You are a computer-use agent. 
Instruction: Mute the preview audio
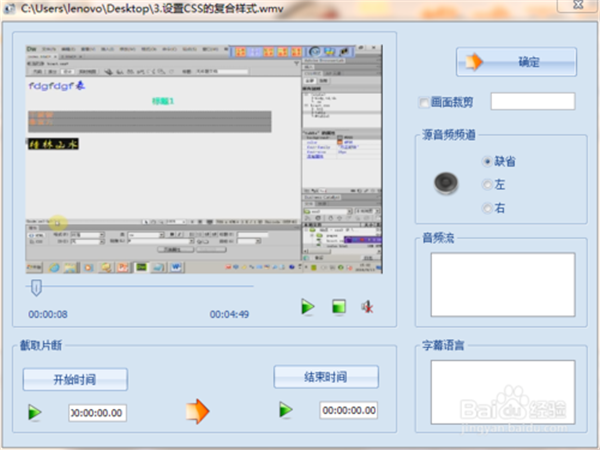pos(368,306)
